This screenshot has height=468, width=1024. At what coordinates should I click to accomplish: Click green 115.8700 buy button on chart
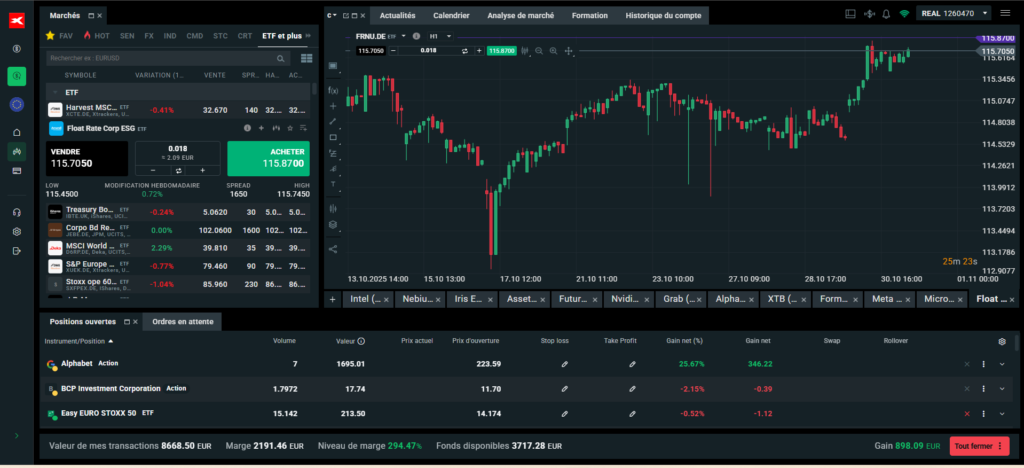coord(502,51)
